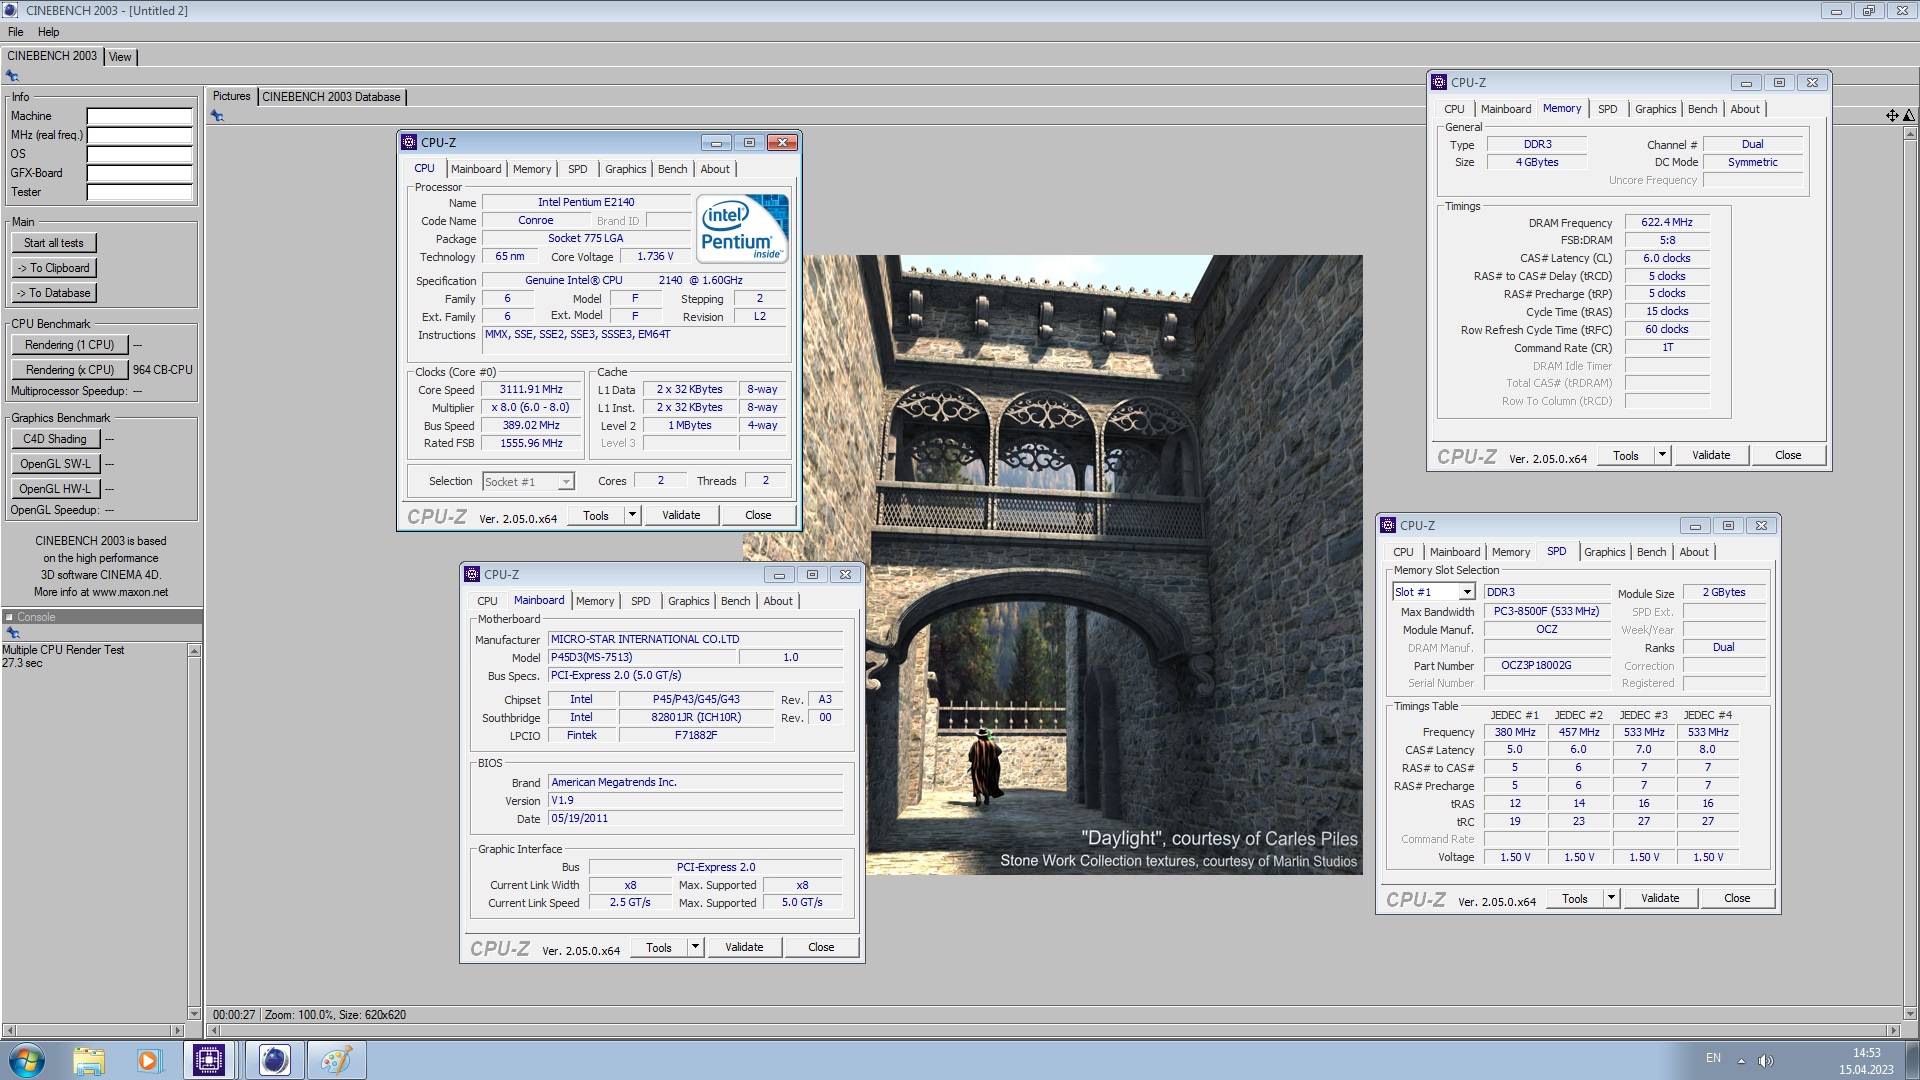
Task: Open Paint taskbar icon
Action: tap(335, 1060)
